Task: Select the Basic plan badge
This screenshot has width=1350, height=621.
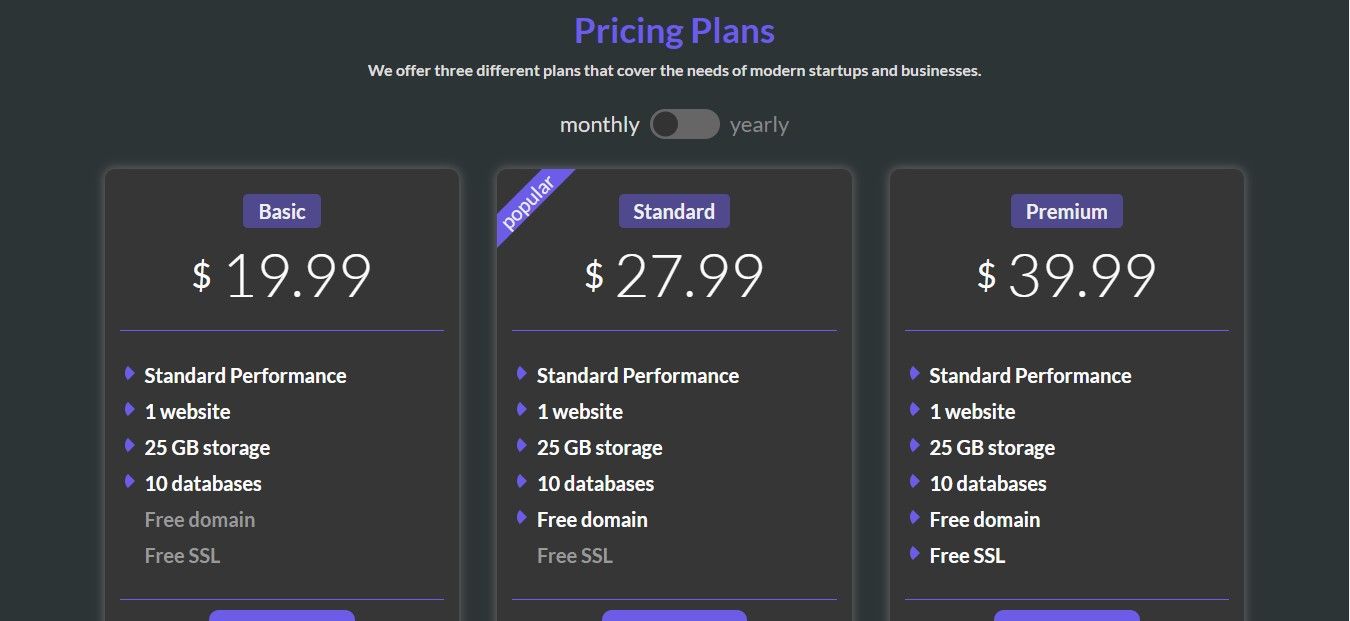Action: pyautogui.click(x=282, y=211)
